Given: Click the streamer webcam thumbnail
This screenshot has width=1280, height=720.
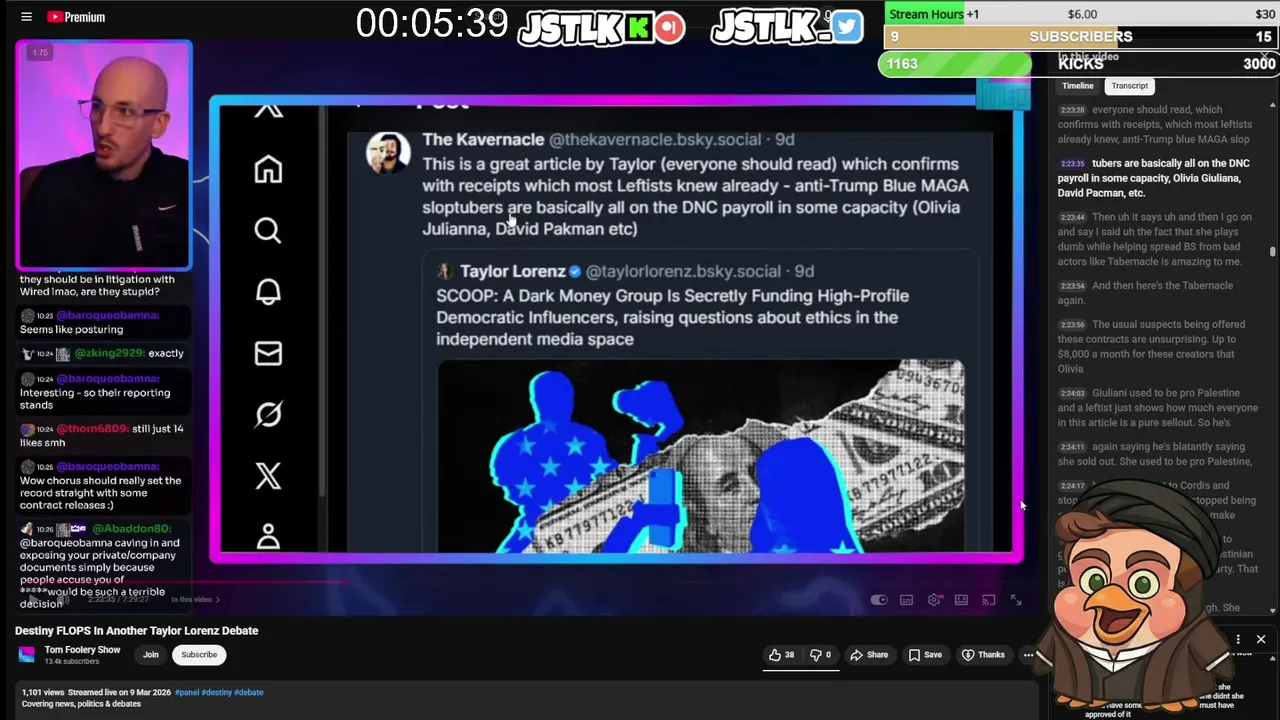Looking at the screenshot, I should [104, 155].
